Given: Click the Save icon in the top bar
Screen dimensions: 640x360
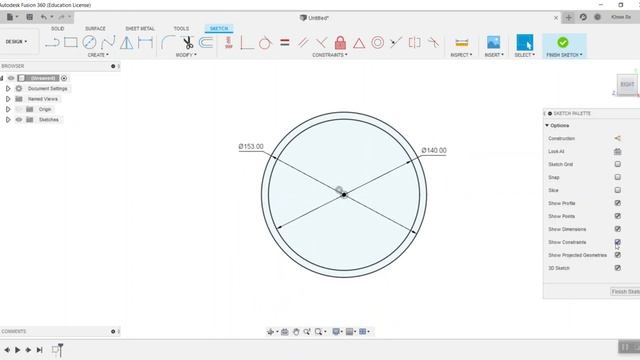Looking at the screenshot, I should click(29, 17).
